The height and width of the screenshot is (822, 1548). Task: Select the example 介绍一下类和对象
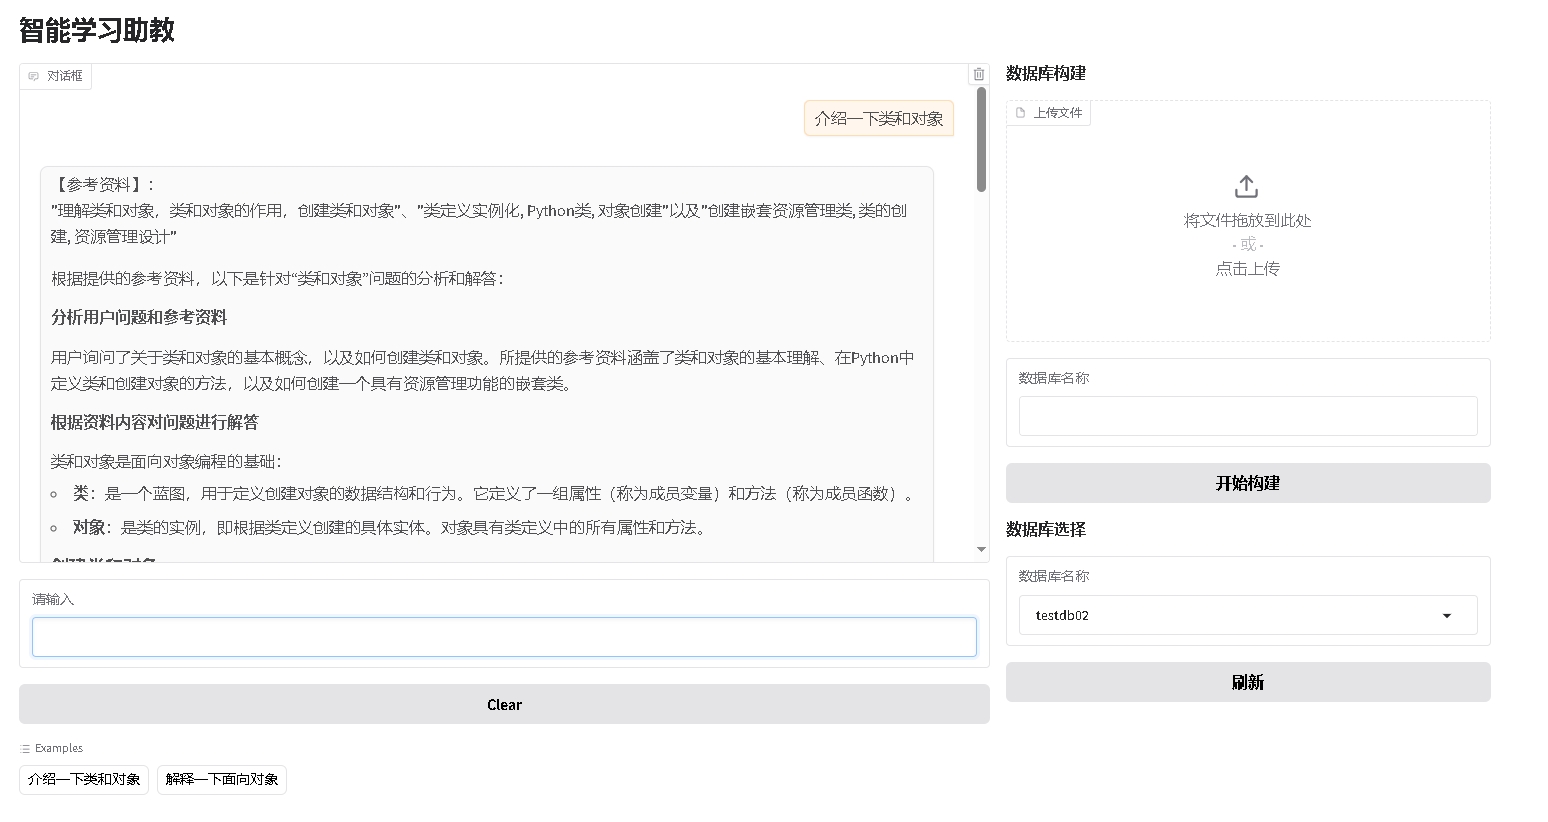(84, 779)
